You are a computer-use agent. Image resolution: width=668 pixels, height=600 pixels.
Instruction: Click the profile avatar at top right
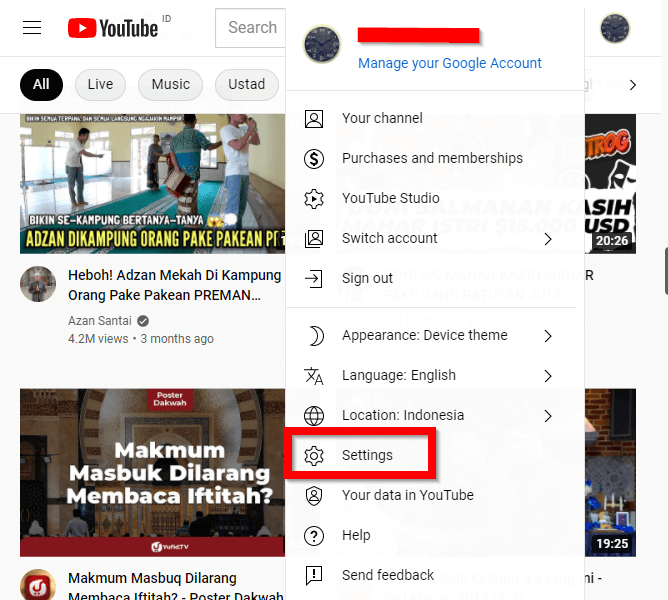point(615,29)
